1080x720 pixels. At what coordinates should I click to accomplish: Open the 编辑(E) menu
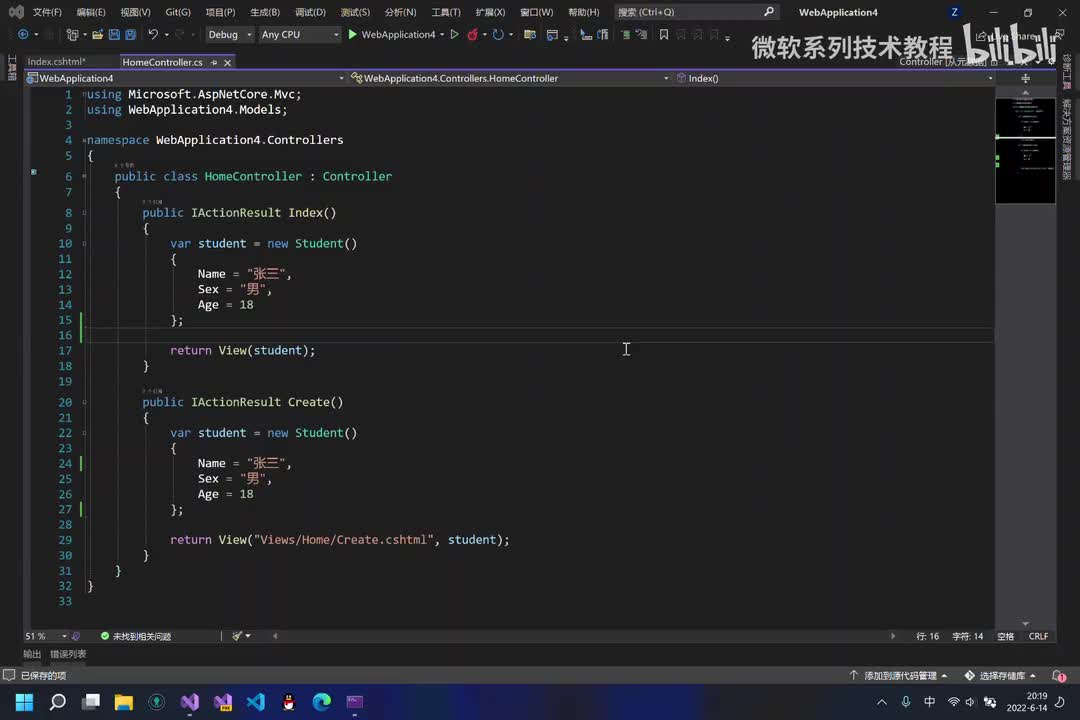[91, 12]
